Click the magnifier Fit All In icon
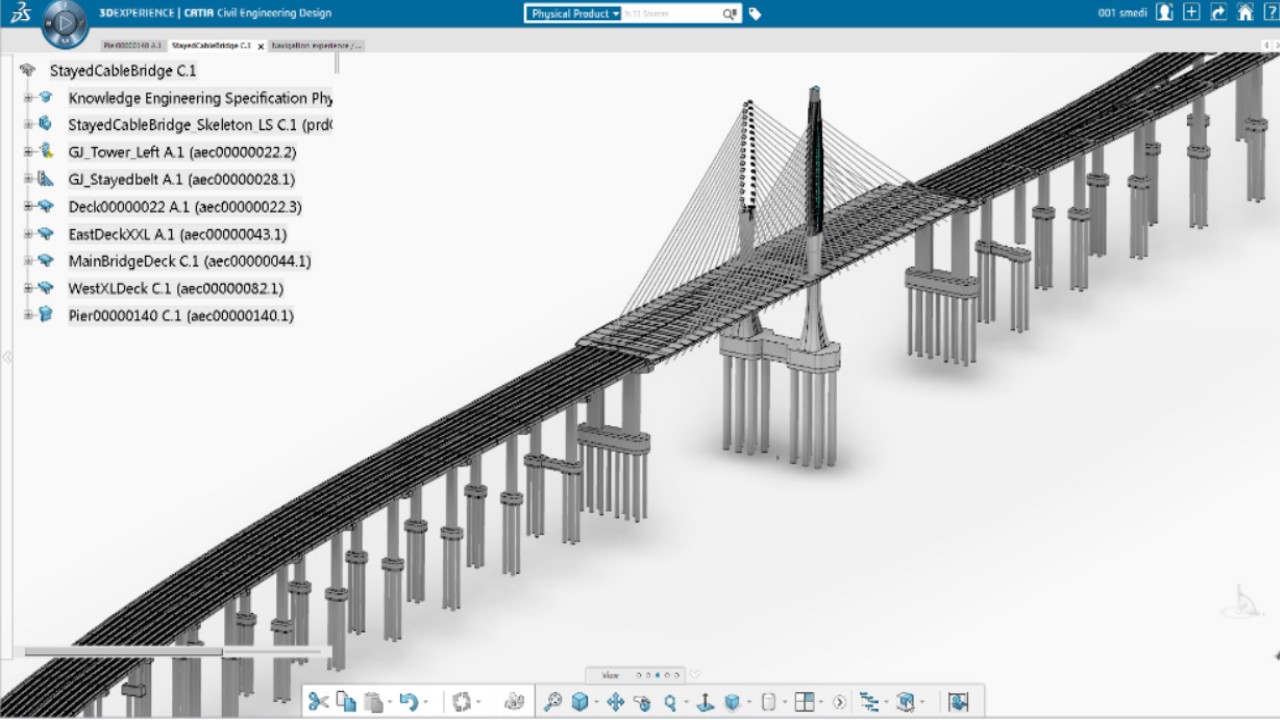Screen dimensions: 1280x720 (553, 702)
